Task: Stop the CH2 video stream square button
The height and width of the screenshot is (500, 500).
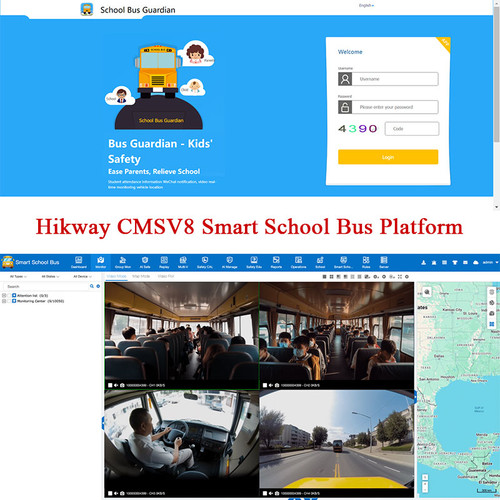Action: 265,385
